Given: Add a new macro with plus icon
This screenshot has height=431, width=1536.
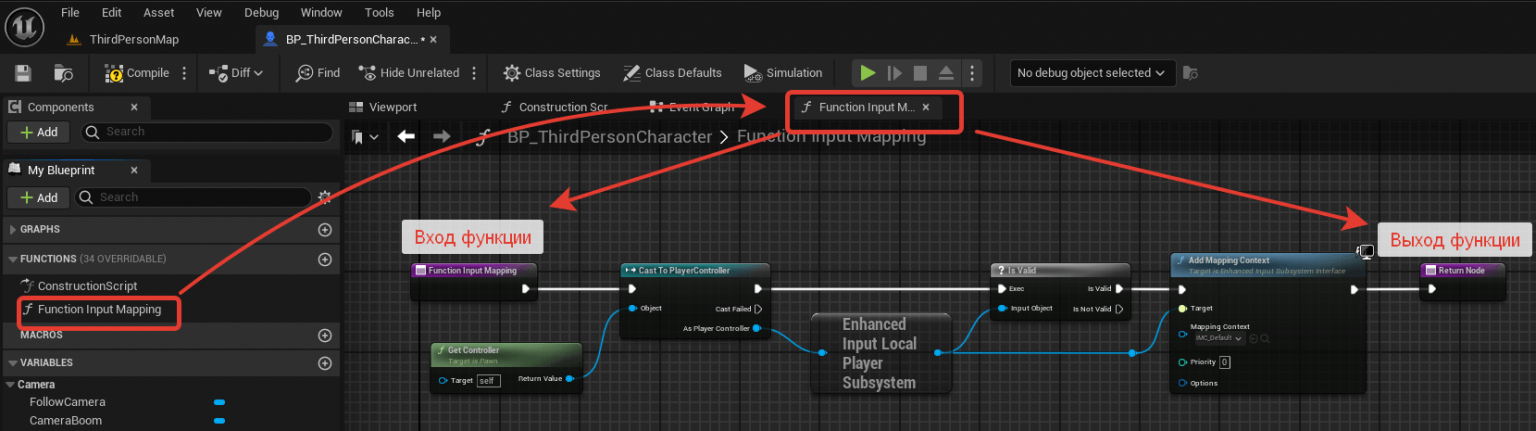Looking at the screenshot, I should (x=324, y=336).
